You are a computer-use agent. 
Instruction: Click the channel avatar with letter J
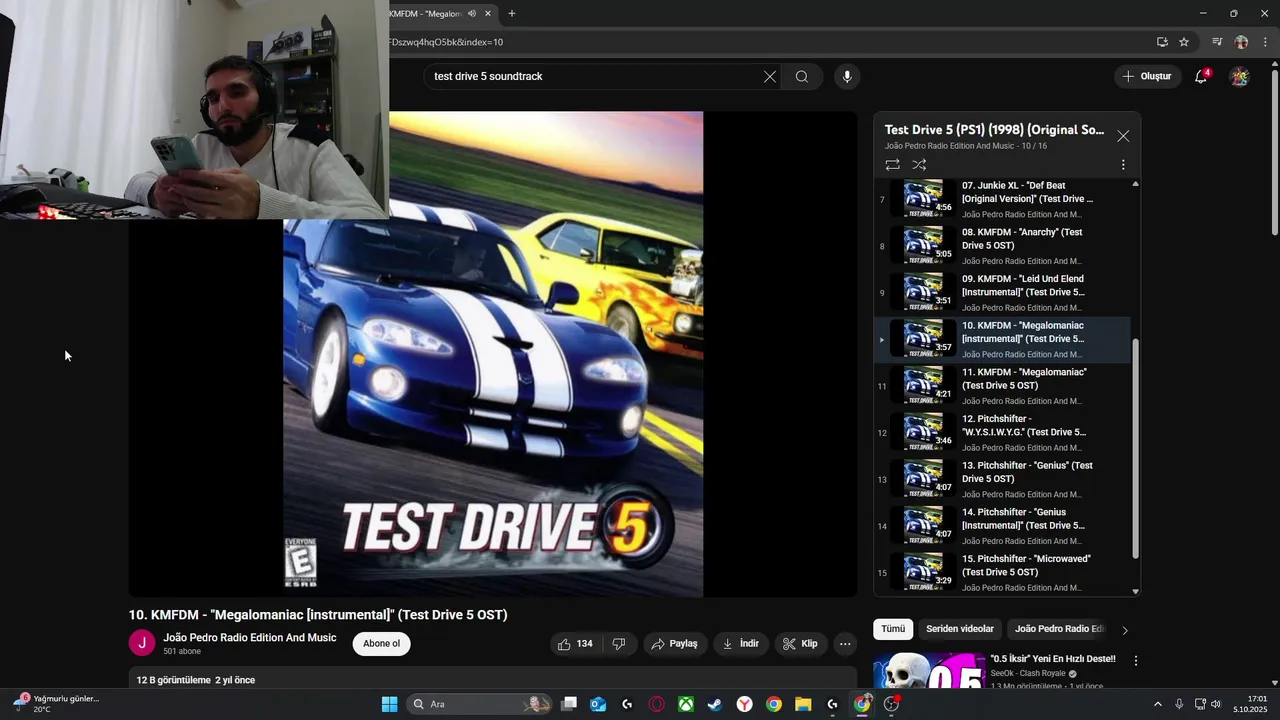pyautogui.click(x=142, y=643)
